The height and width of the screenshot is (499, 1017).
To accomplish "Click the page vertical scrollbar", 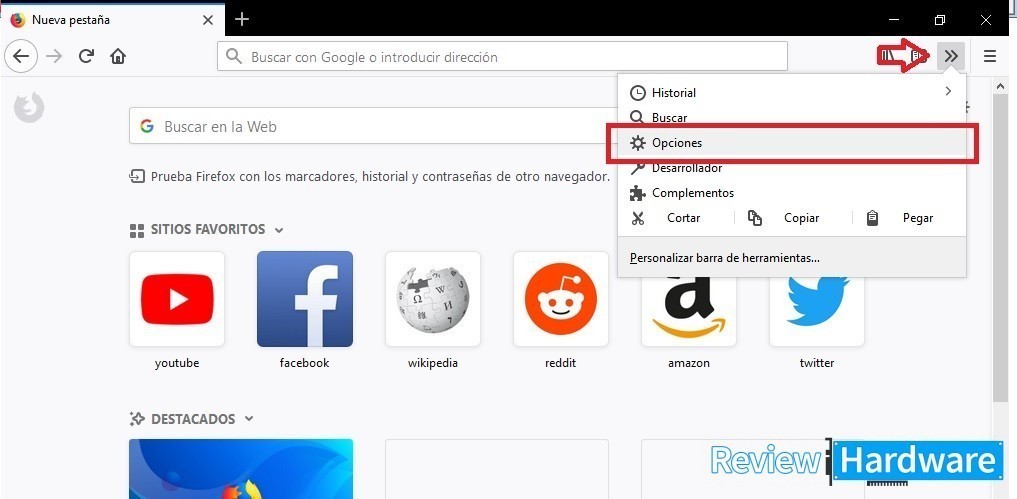I will (x=1000, y=247).
